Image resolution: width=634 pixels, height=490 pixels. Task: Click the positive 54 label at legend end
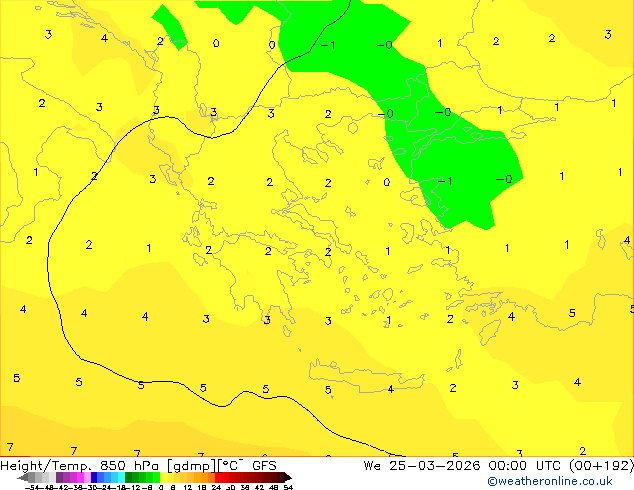(x=288, y=488)
